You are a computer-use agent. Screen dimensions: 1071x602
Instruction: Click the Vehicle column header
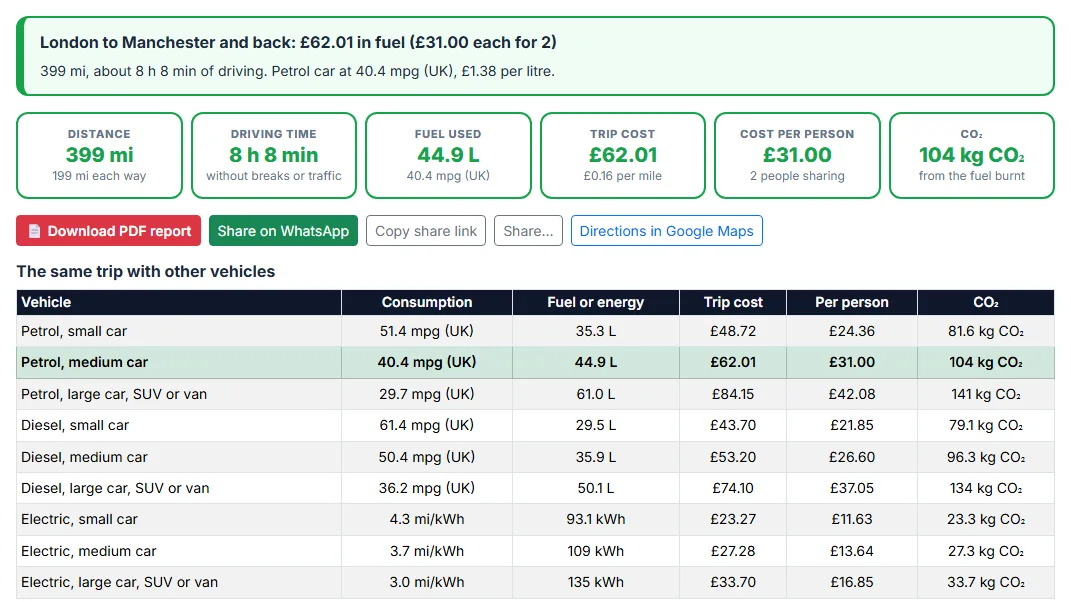coord(179,303)
